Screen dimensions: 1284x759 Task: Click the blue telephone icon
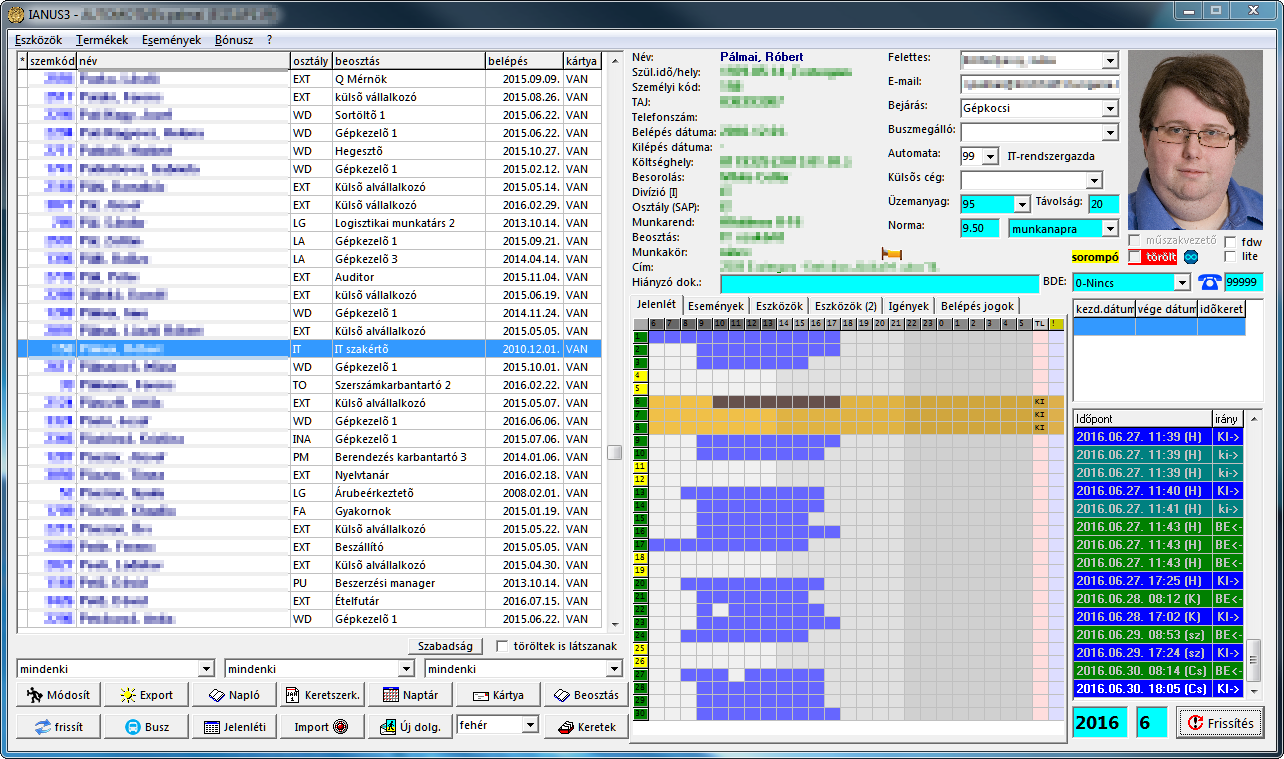1209,283
